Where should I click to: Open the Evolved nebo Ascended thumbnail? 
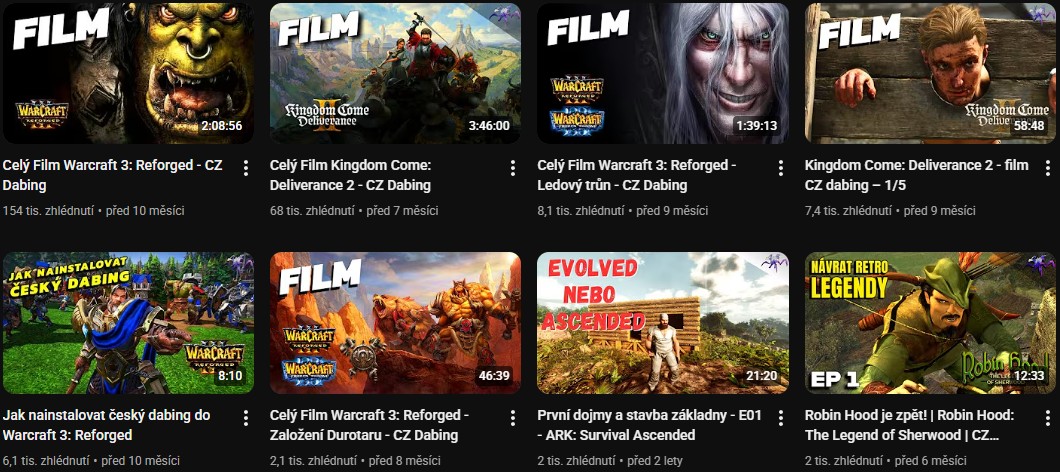[662, 323]
